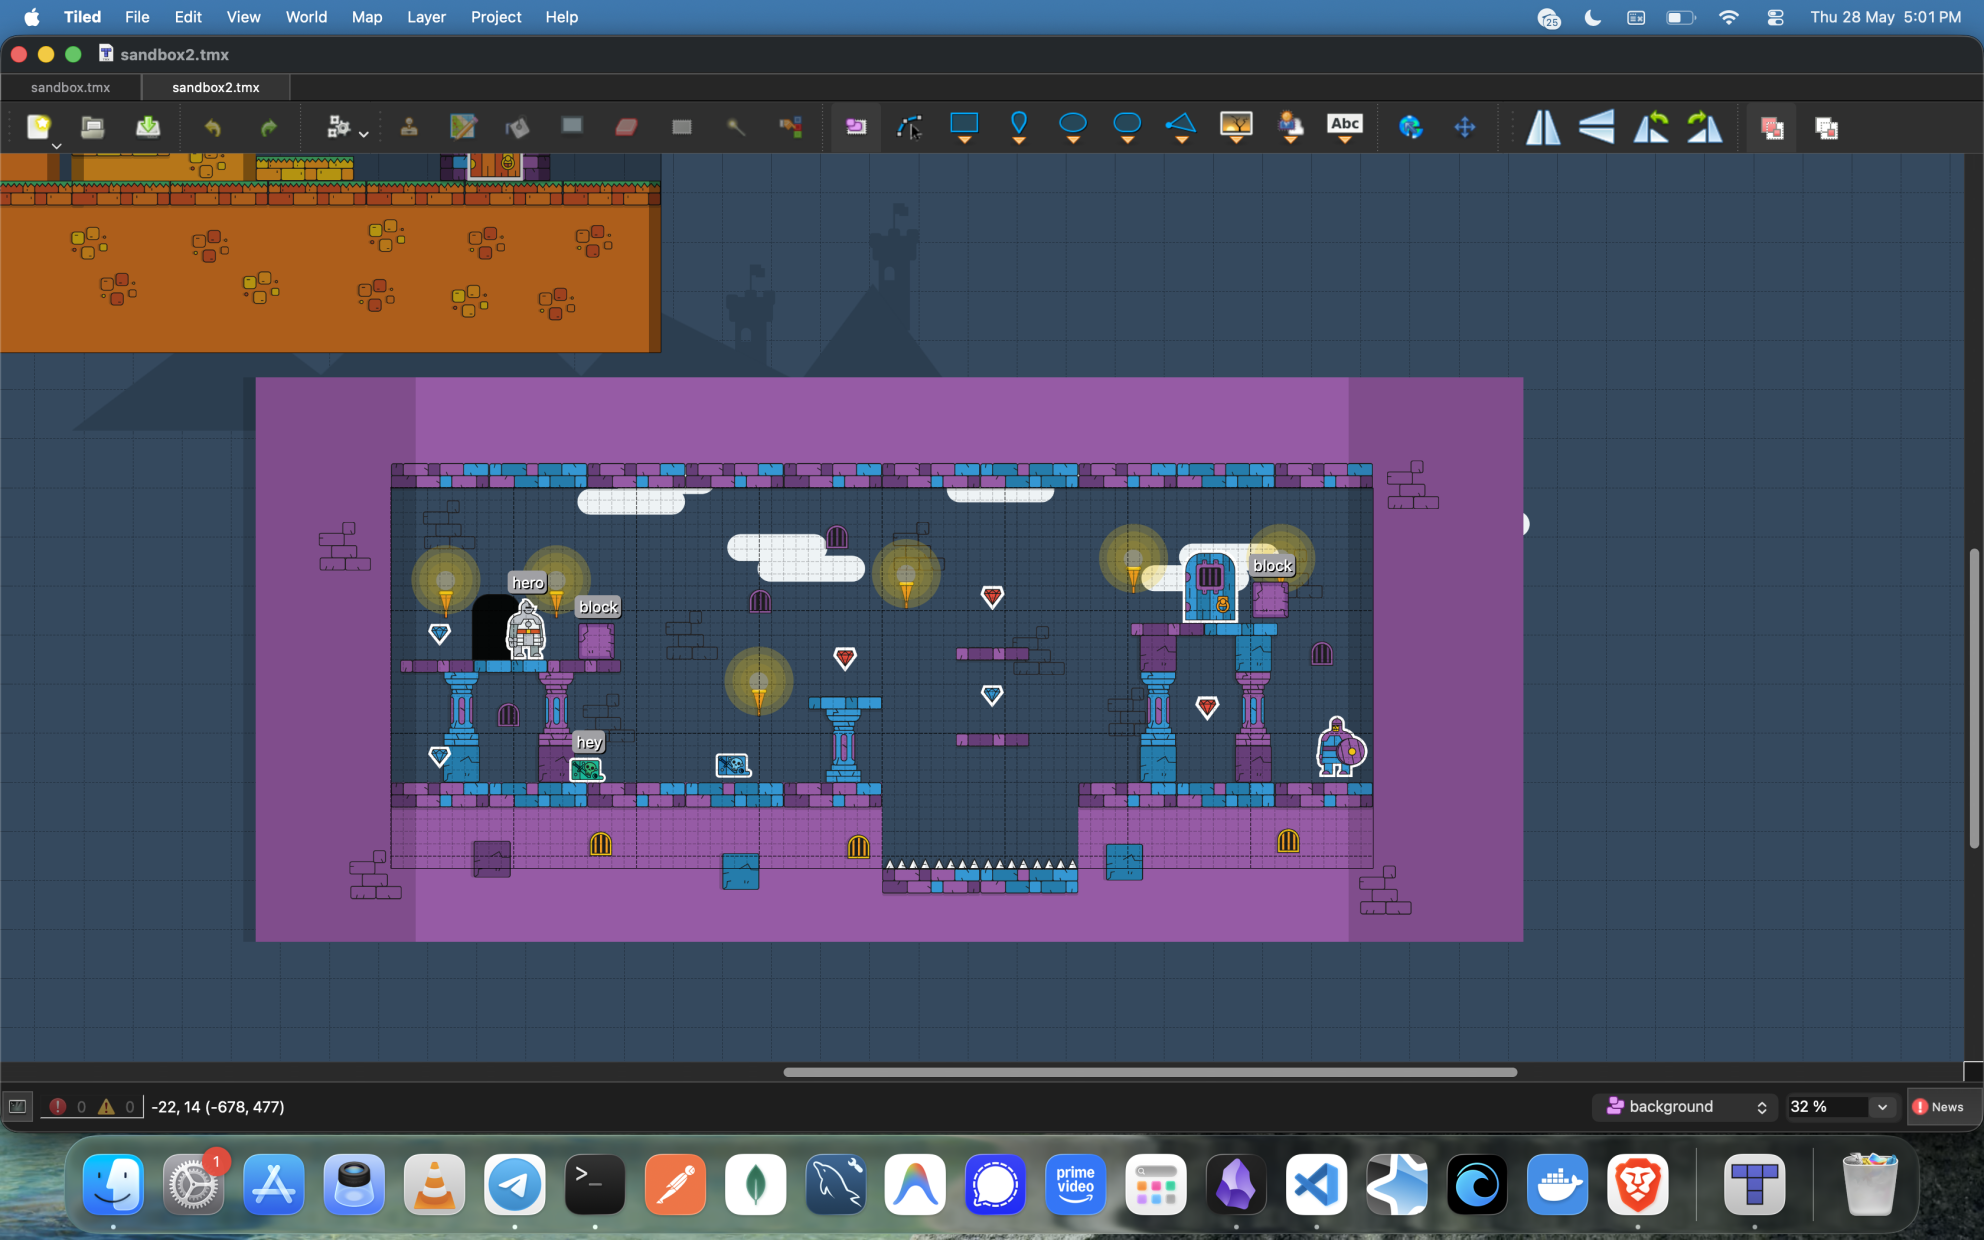Open the background layer selector
Image resolution: width=1984 pixels, height=1240 pixels.
click(1686, 1106)
